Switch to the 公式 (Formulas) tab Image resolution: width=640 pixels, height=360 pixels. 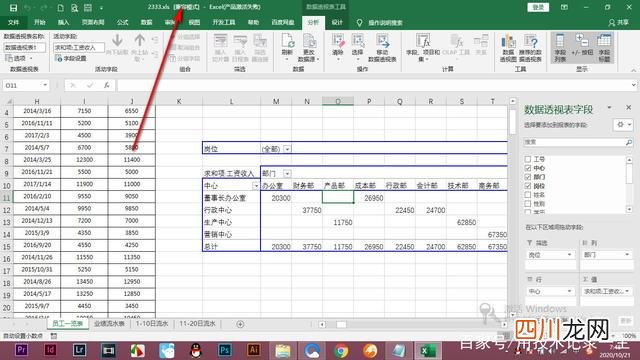click(122, 23)
